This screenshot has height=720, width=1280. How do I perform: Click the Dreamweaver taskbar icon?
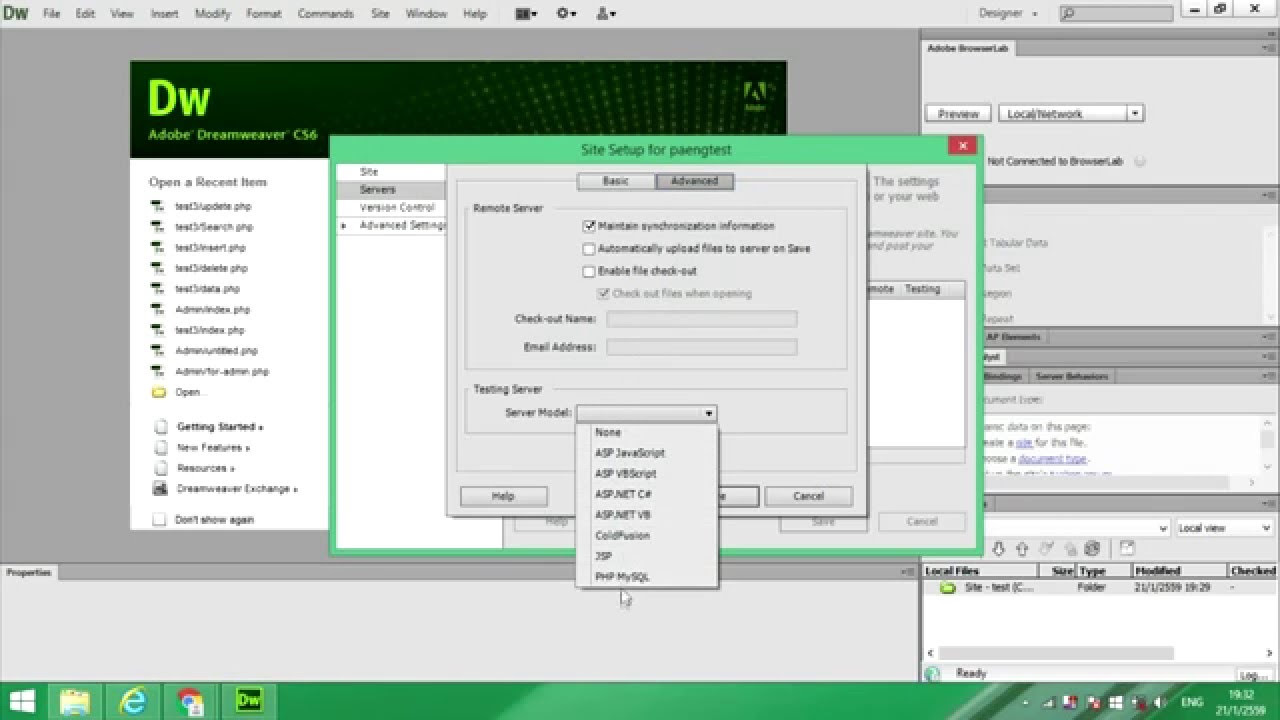(x=249, y=701)
